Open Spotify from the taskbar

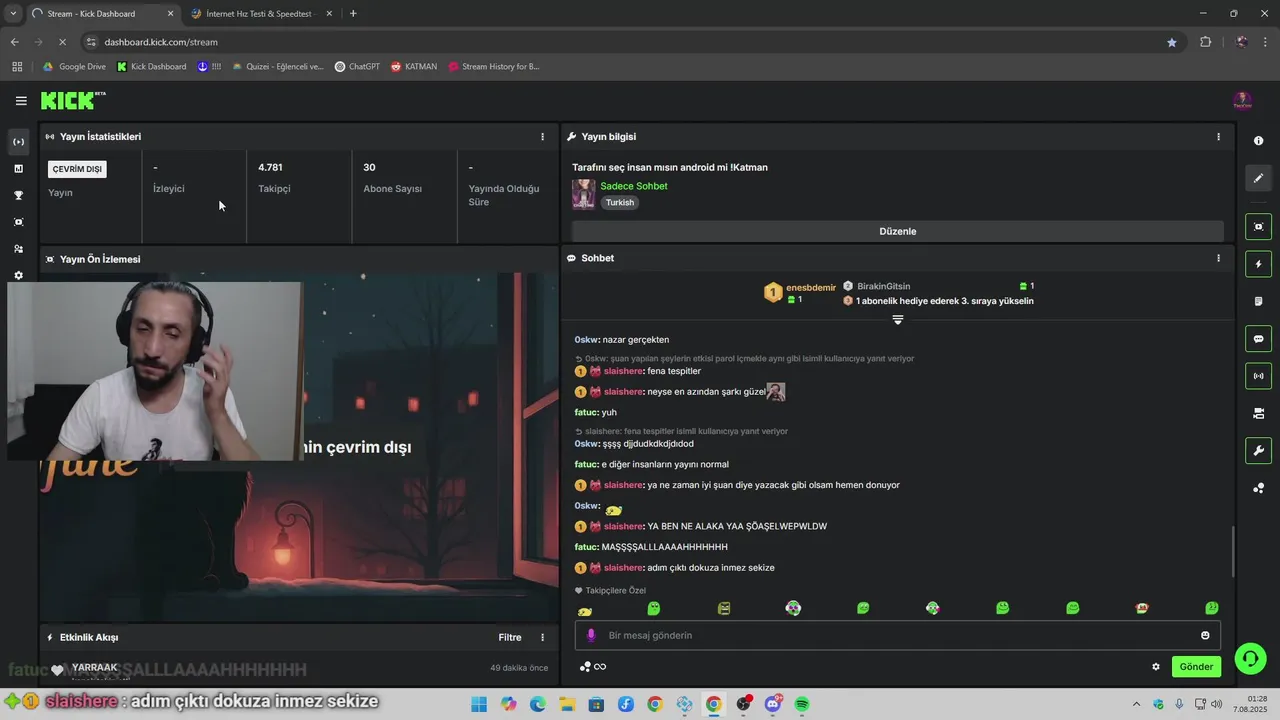(802, 704)
